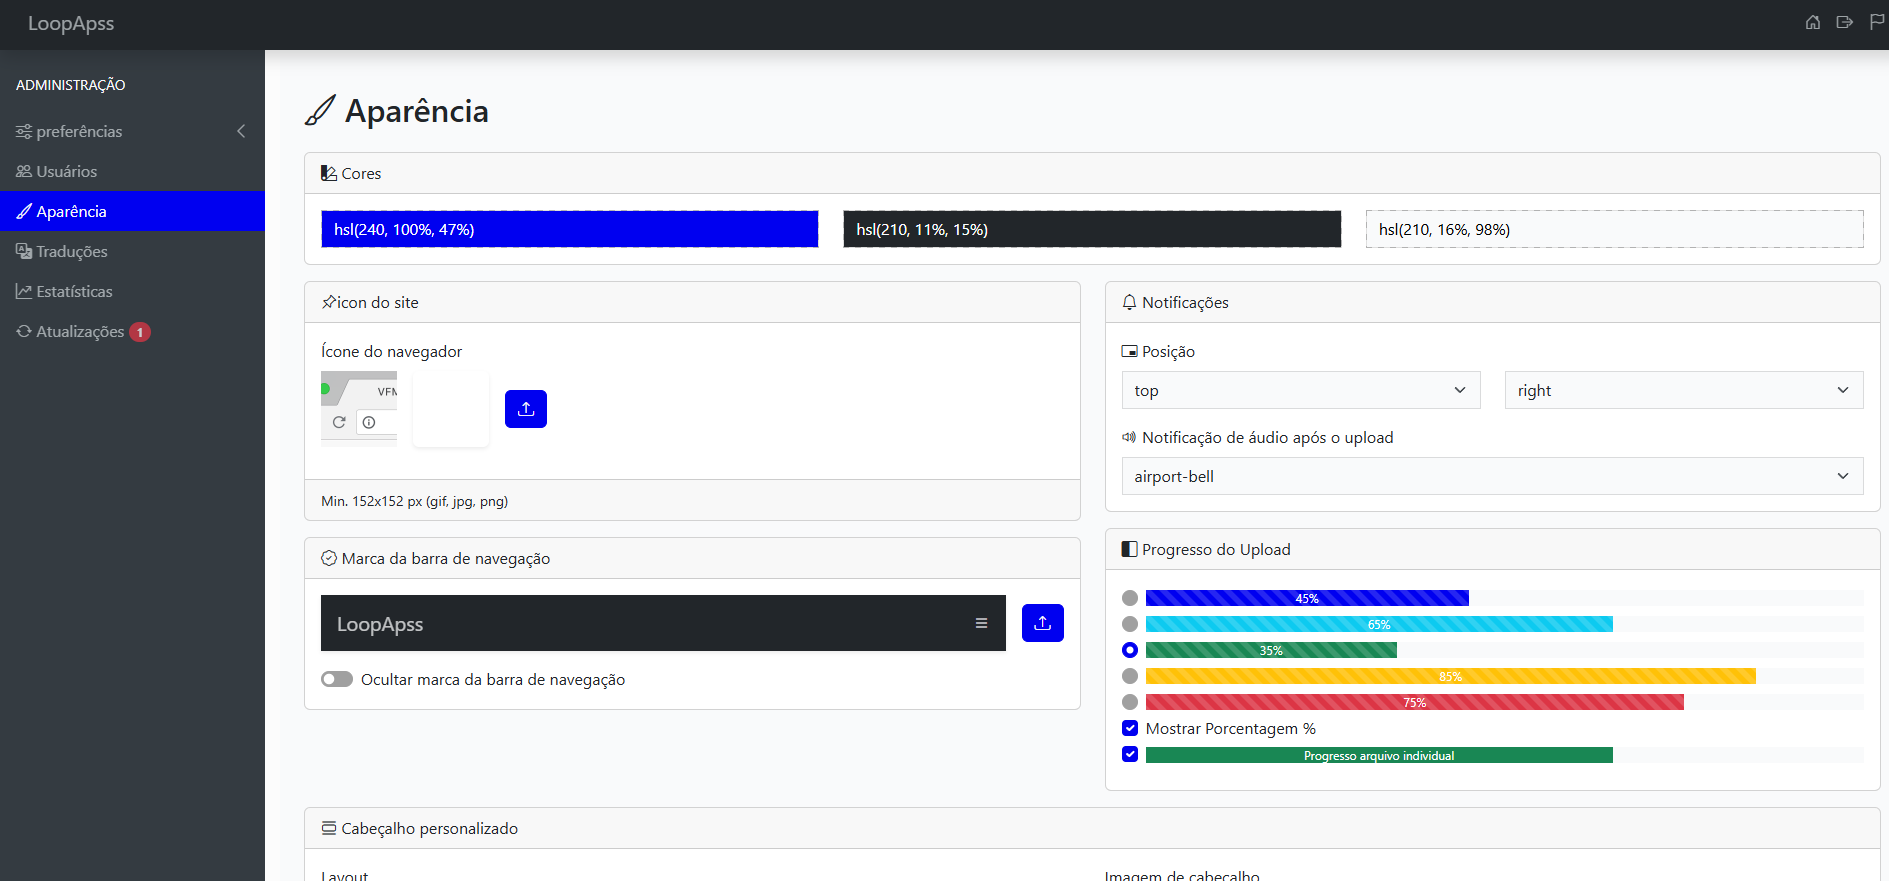Upload a new browser icon
The image size is (1889, 881).
(526, 409)
